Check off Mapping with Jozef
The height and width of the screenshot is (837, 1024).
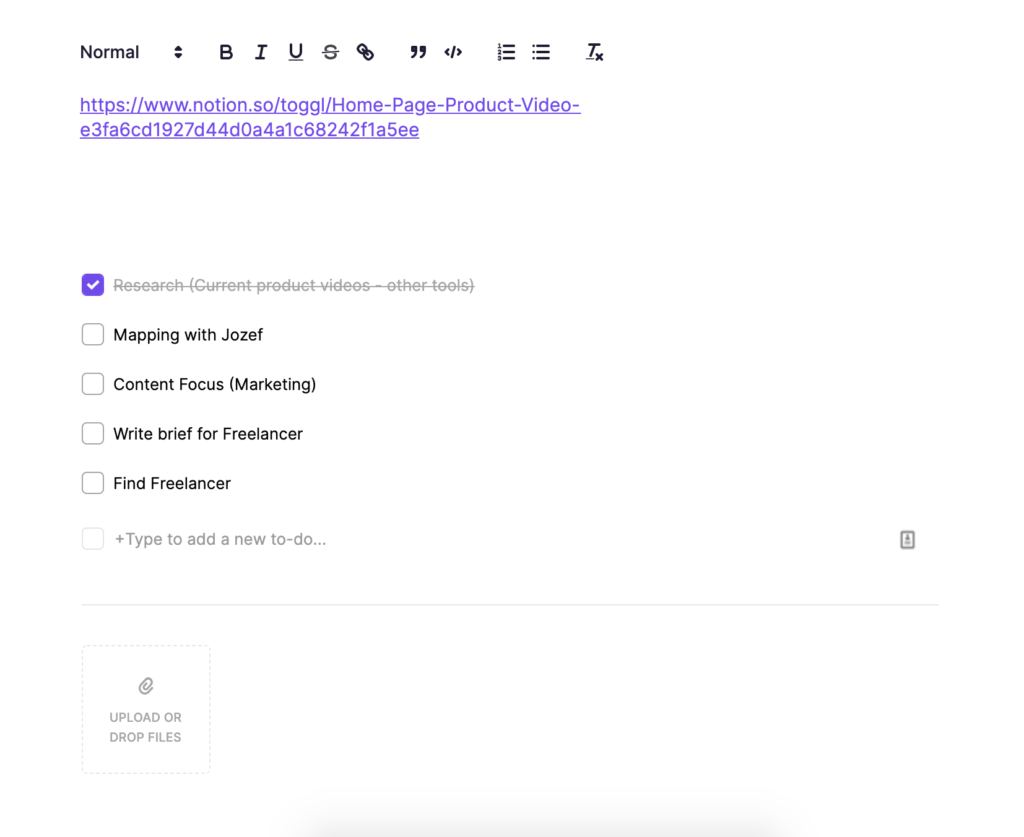(x=92, y=334)
